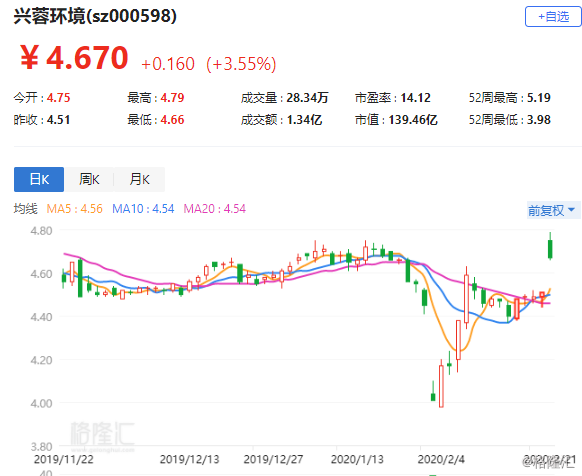This screenshot has height=476, width=582.
Task: Click the 4.60 y-axis price label
Action: coord(41,274)
